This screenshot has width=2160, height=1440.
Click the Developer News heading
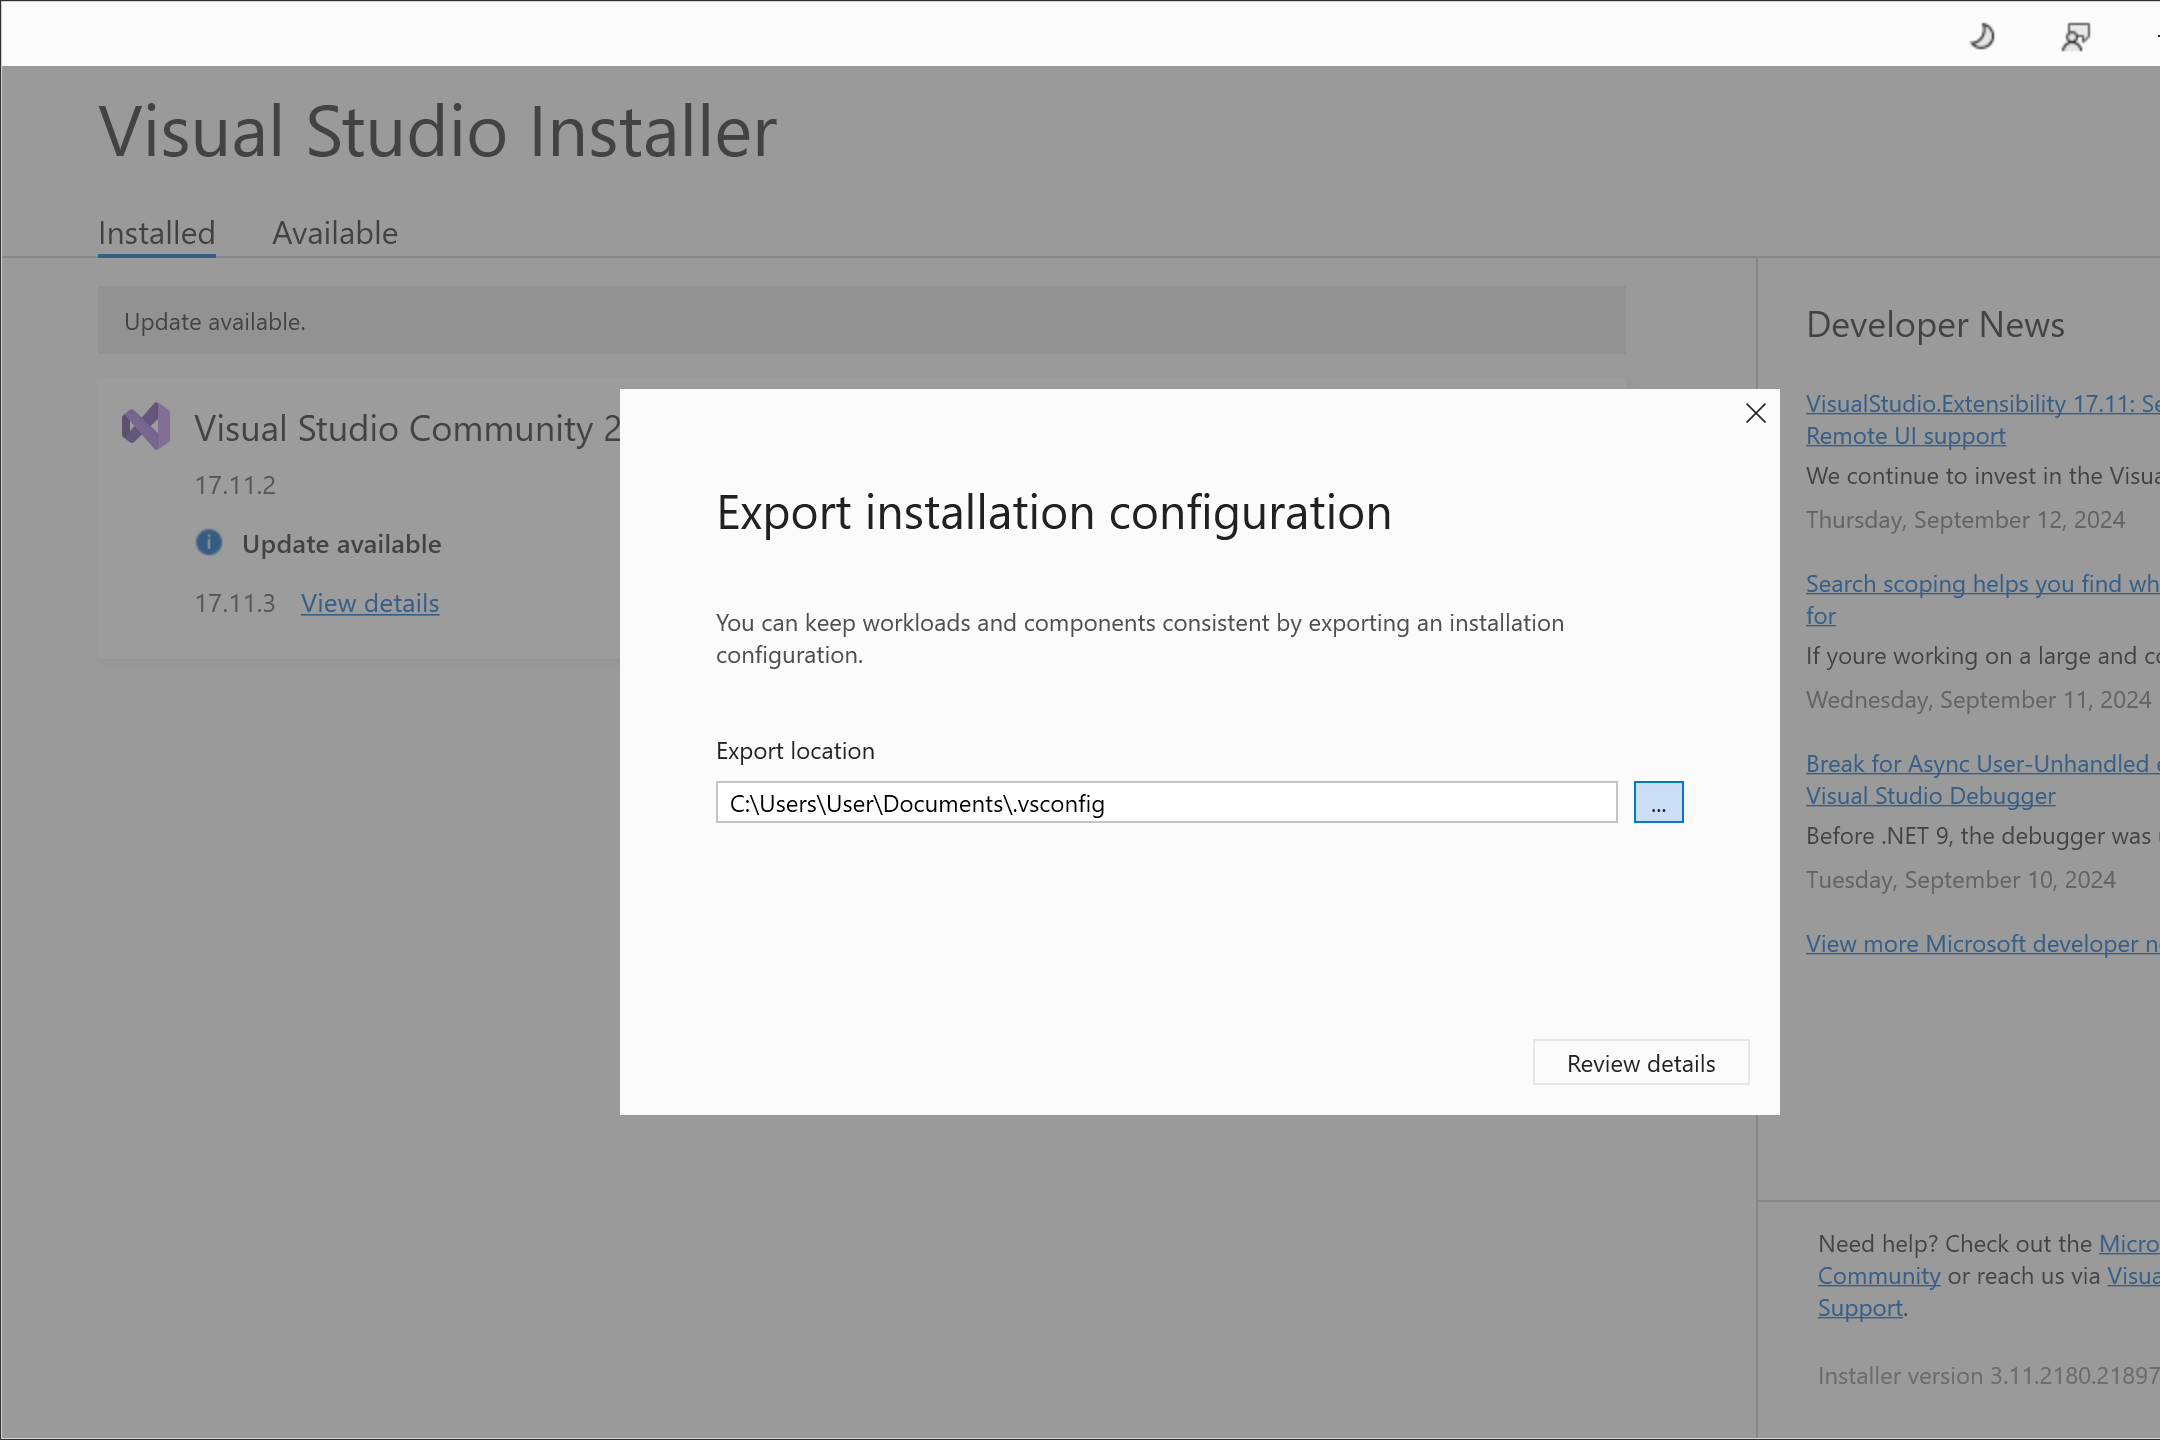[x=1935, y=325]
